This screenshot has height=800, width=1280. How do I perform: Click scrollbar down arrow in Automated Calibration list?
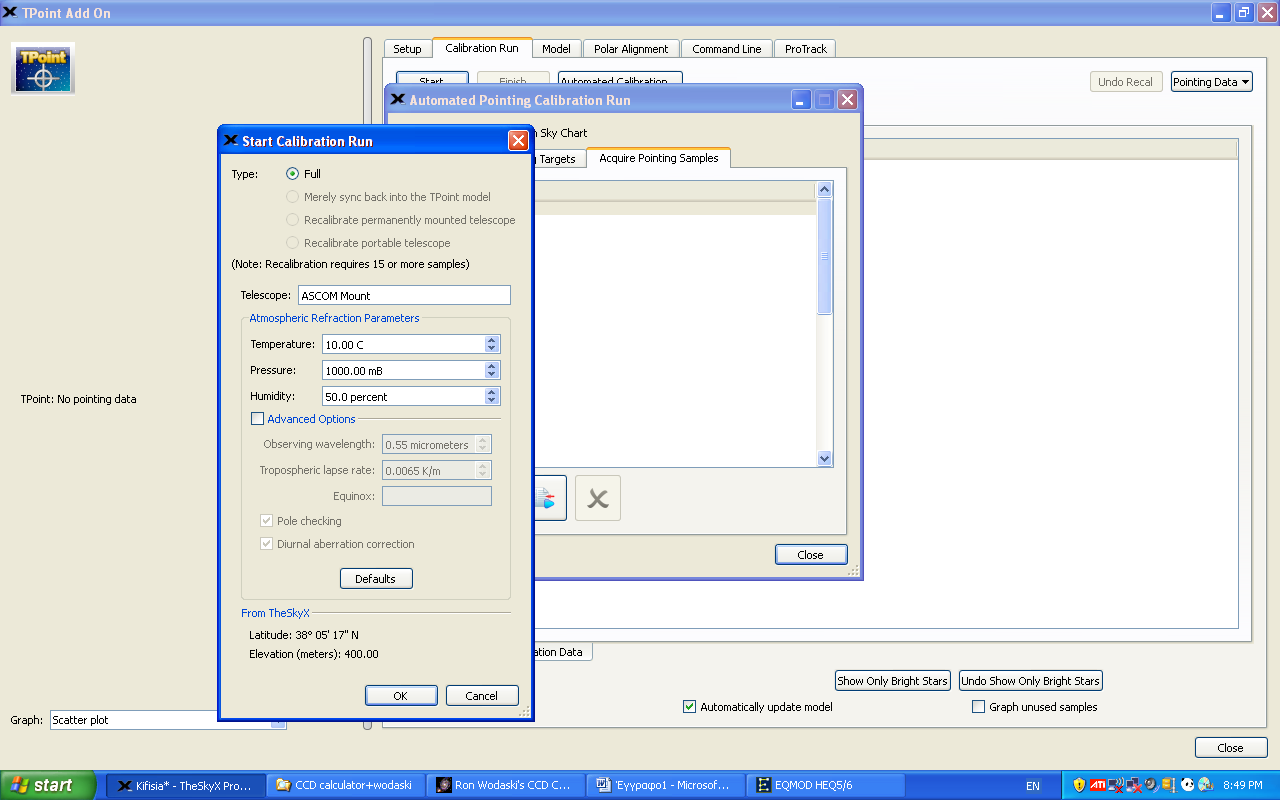[825, 458]
